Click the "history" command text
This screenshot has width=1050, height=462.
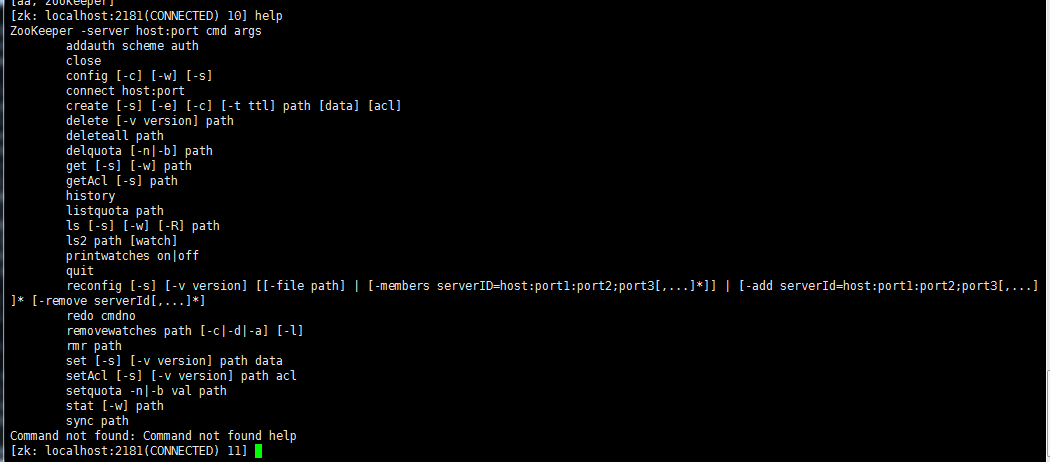click(x=90, y=196)
